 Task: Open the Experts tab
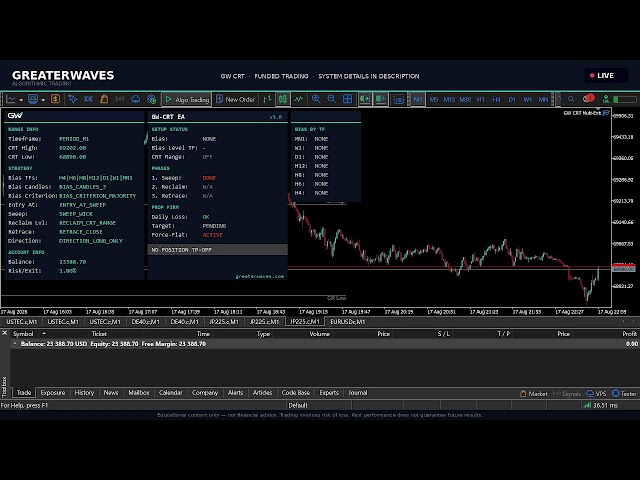(x=329, y=393)
